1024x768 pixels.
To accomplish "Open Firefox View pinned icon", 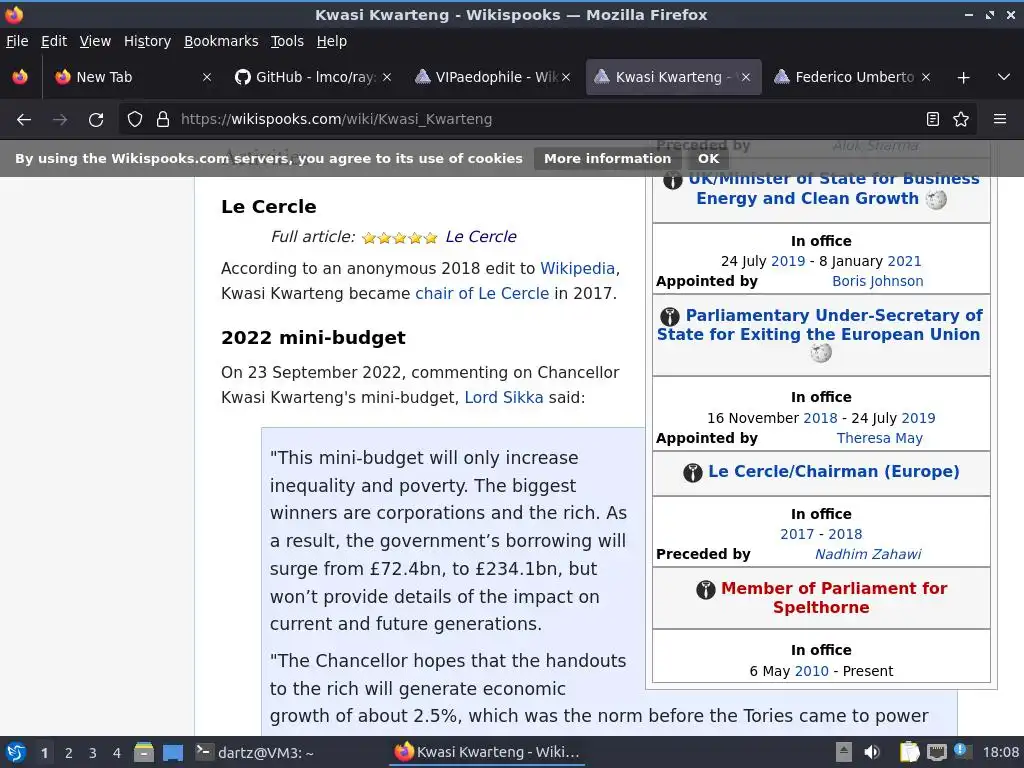I will pos(20,77).
